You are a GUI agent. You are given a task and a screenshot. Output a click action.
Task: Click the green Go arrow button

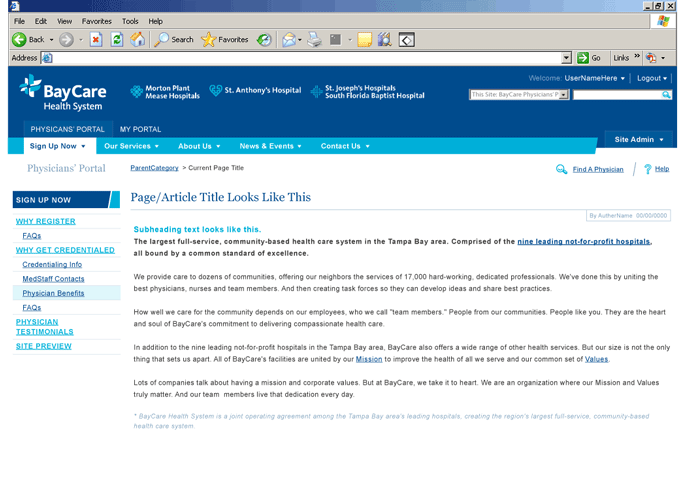tap(583, 58)
